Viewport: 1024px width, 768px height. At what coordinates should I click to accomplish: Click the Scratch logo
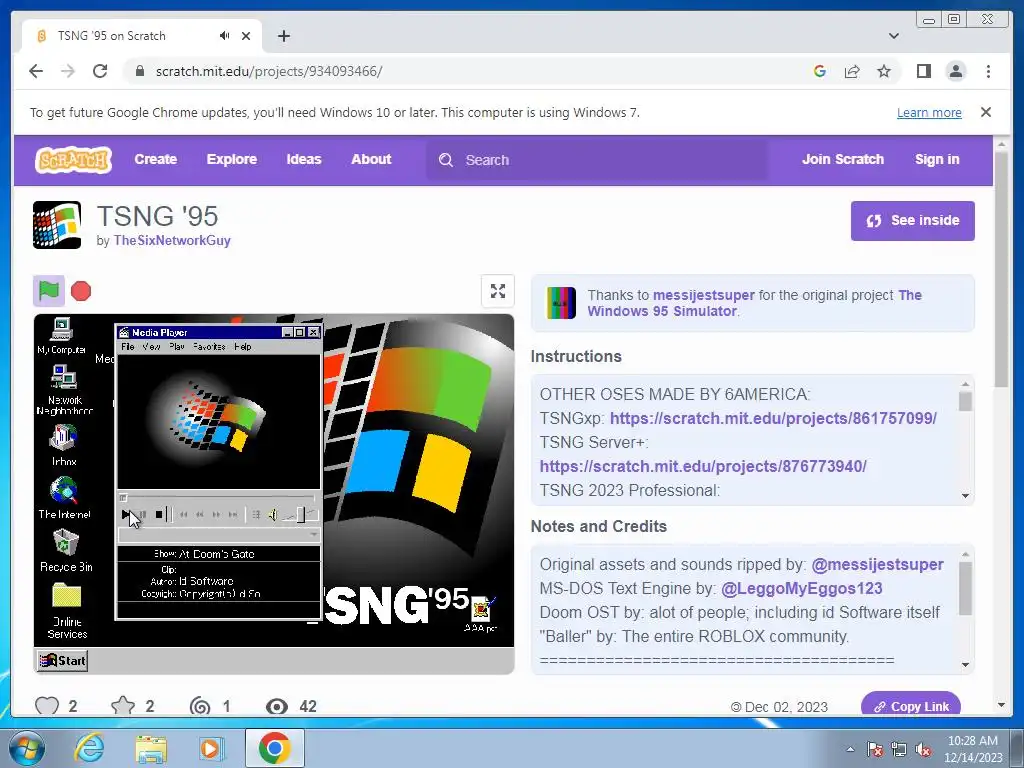tap(73, 159)
